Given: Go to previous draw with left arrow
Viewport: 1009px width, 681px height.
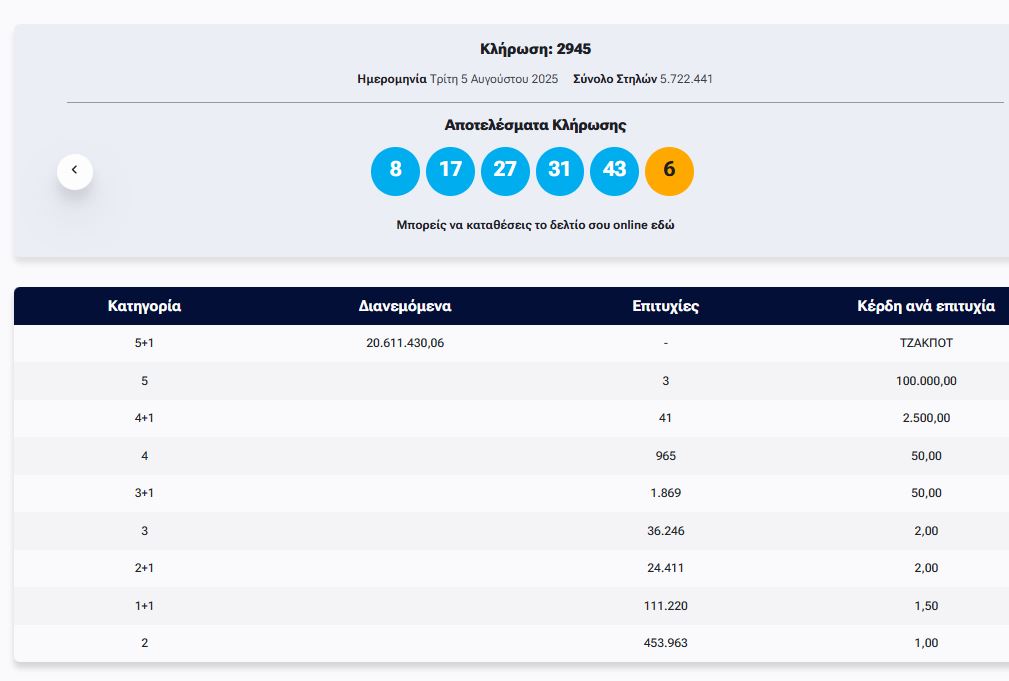Looking at the screenshot, I should (x=75, y=171).
